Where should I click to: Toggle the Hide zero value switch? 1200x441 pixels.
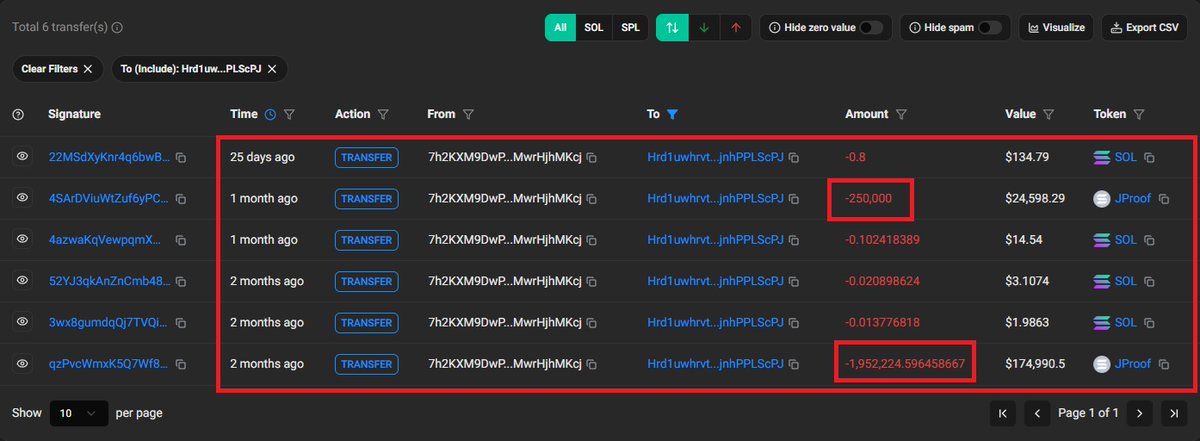click(871, 28)
